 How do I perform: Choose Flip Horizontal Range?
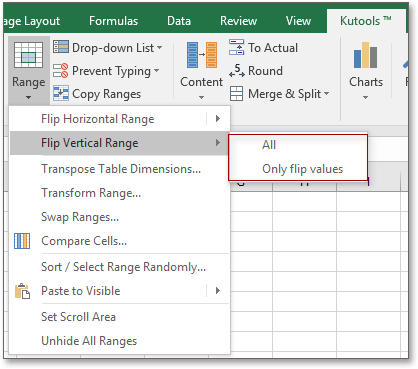119,119
